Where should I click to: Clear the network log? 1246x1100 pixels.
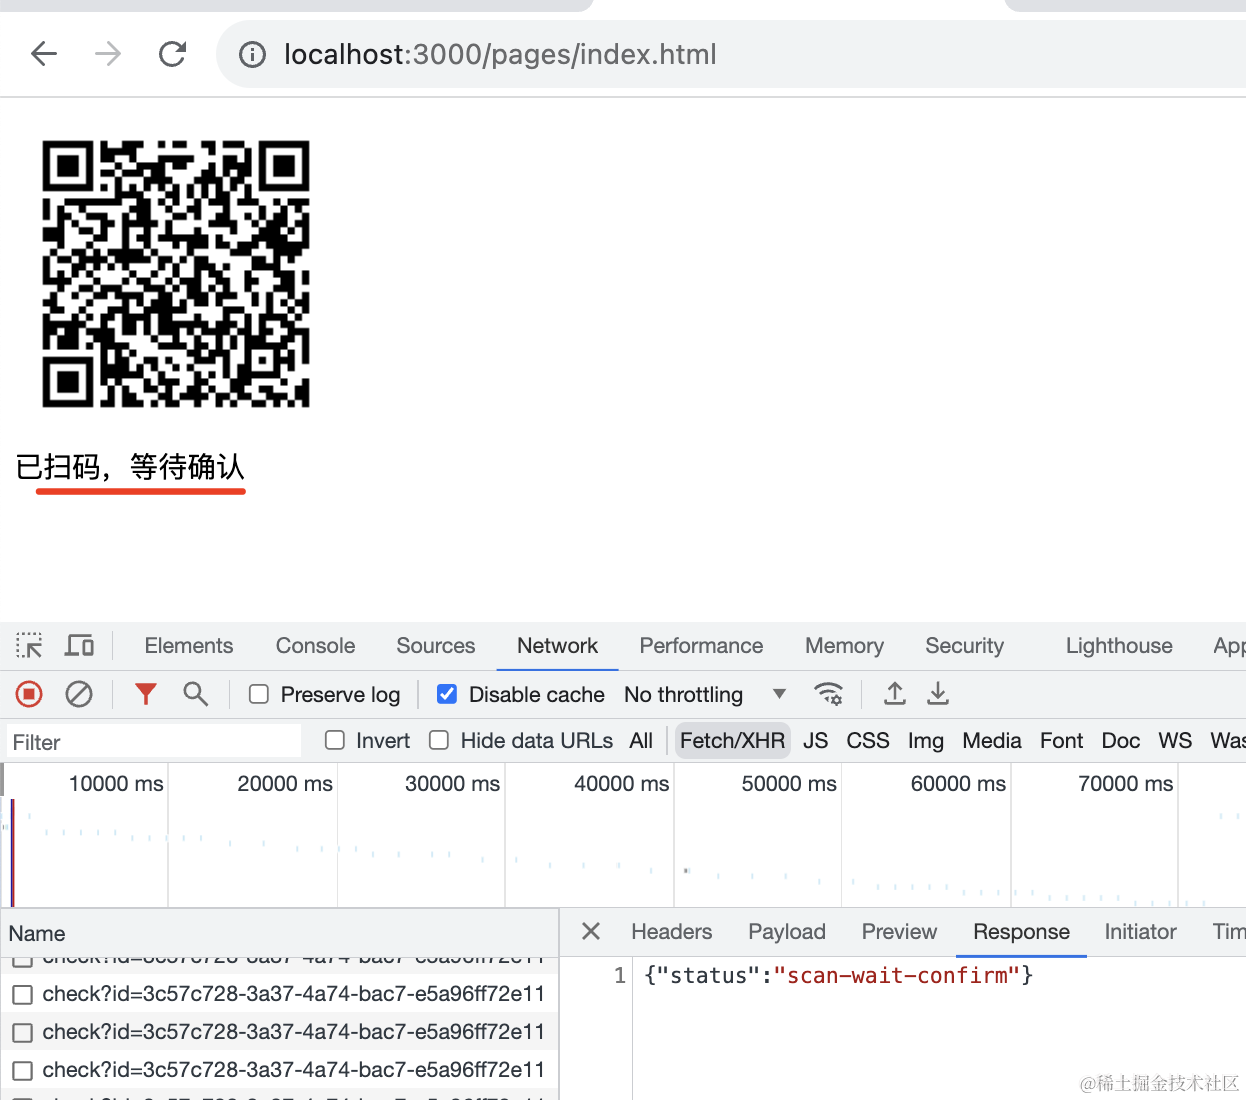(x=79, y=694)
